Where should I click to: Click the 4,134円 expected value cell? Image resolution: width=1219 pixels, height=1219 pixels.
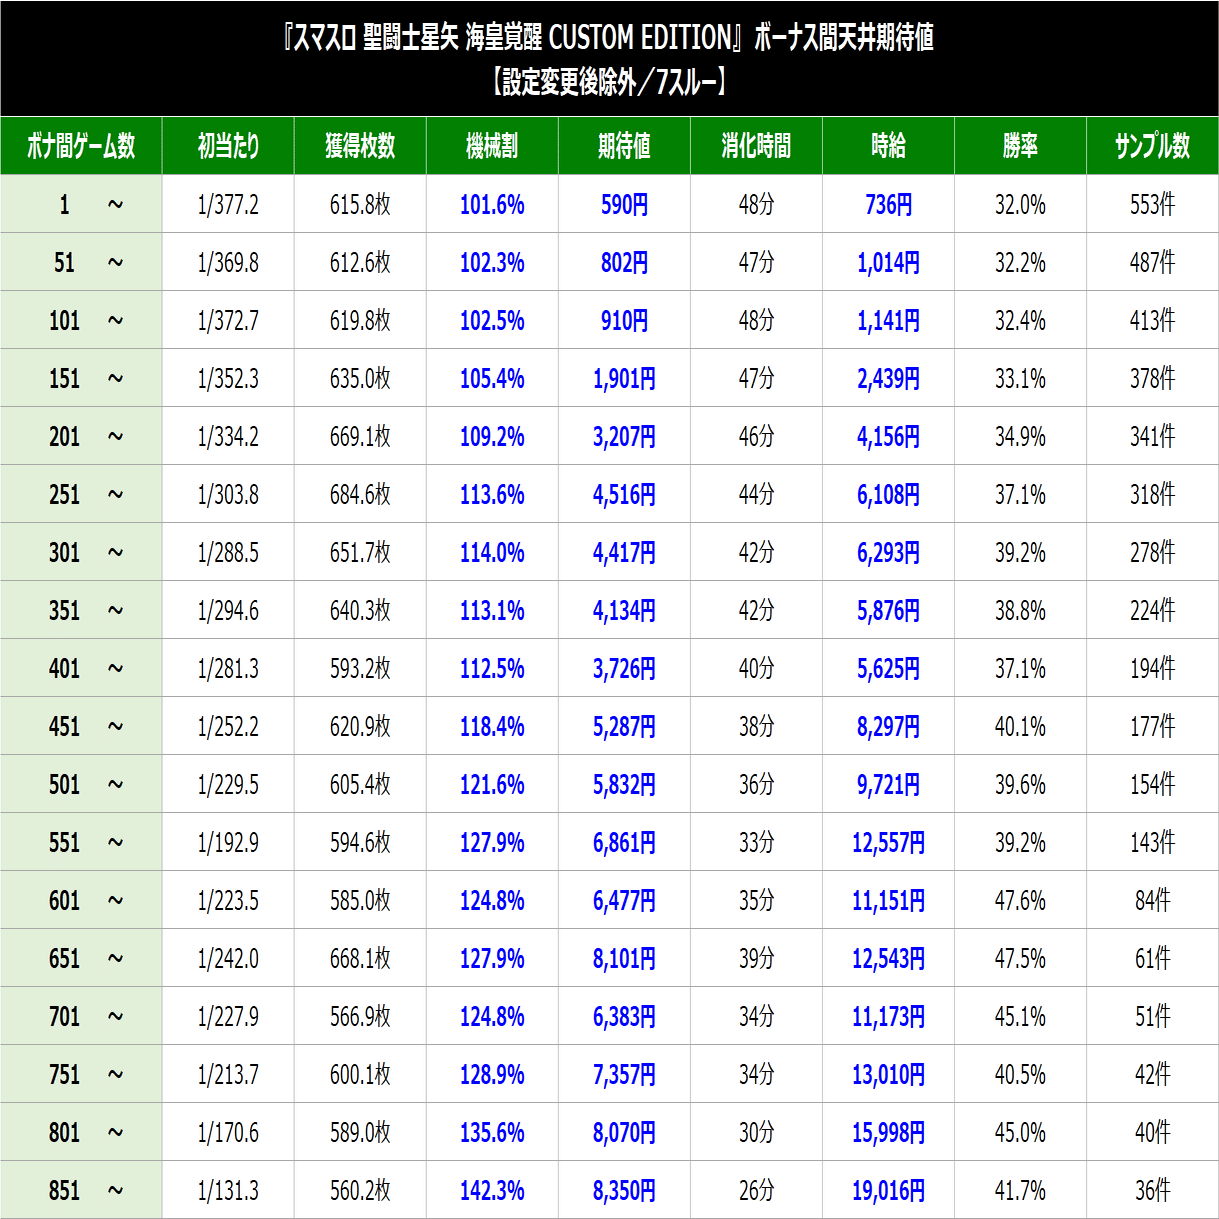[624, 610]
